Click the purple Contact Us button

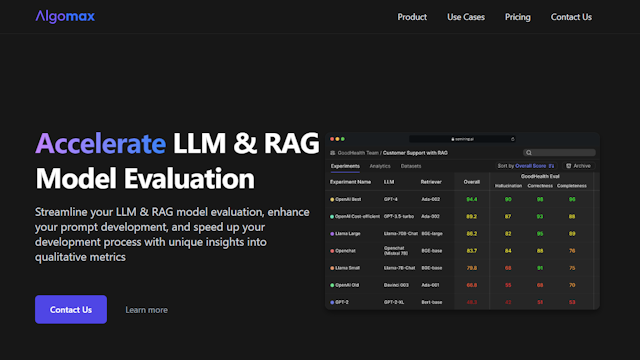[71, 309]
